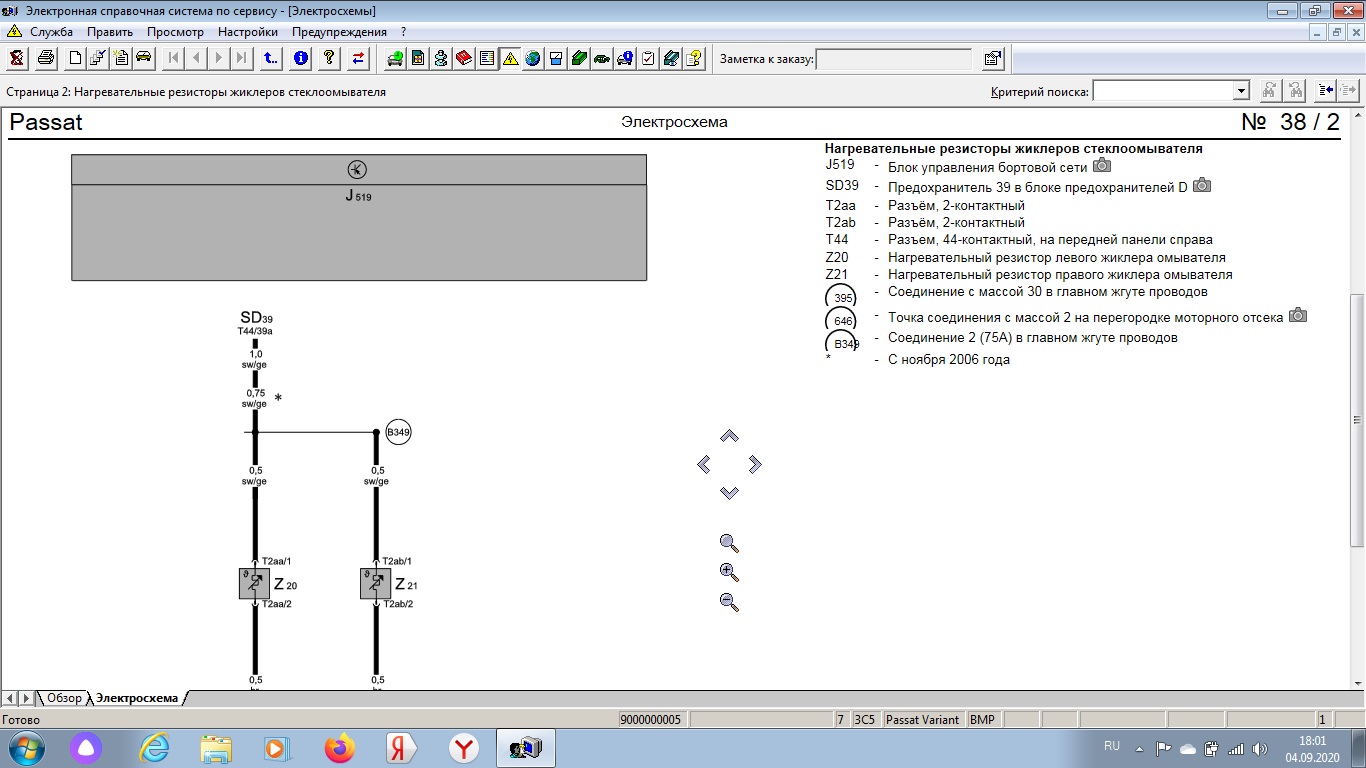Pan the diagram right with the right arrow
The image size is (1366, 768).
(755, 464)
